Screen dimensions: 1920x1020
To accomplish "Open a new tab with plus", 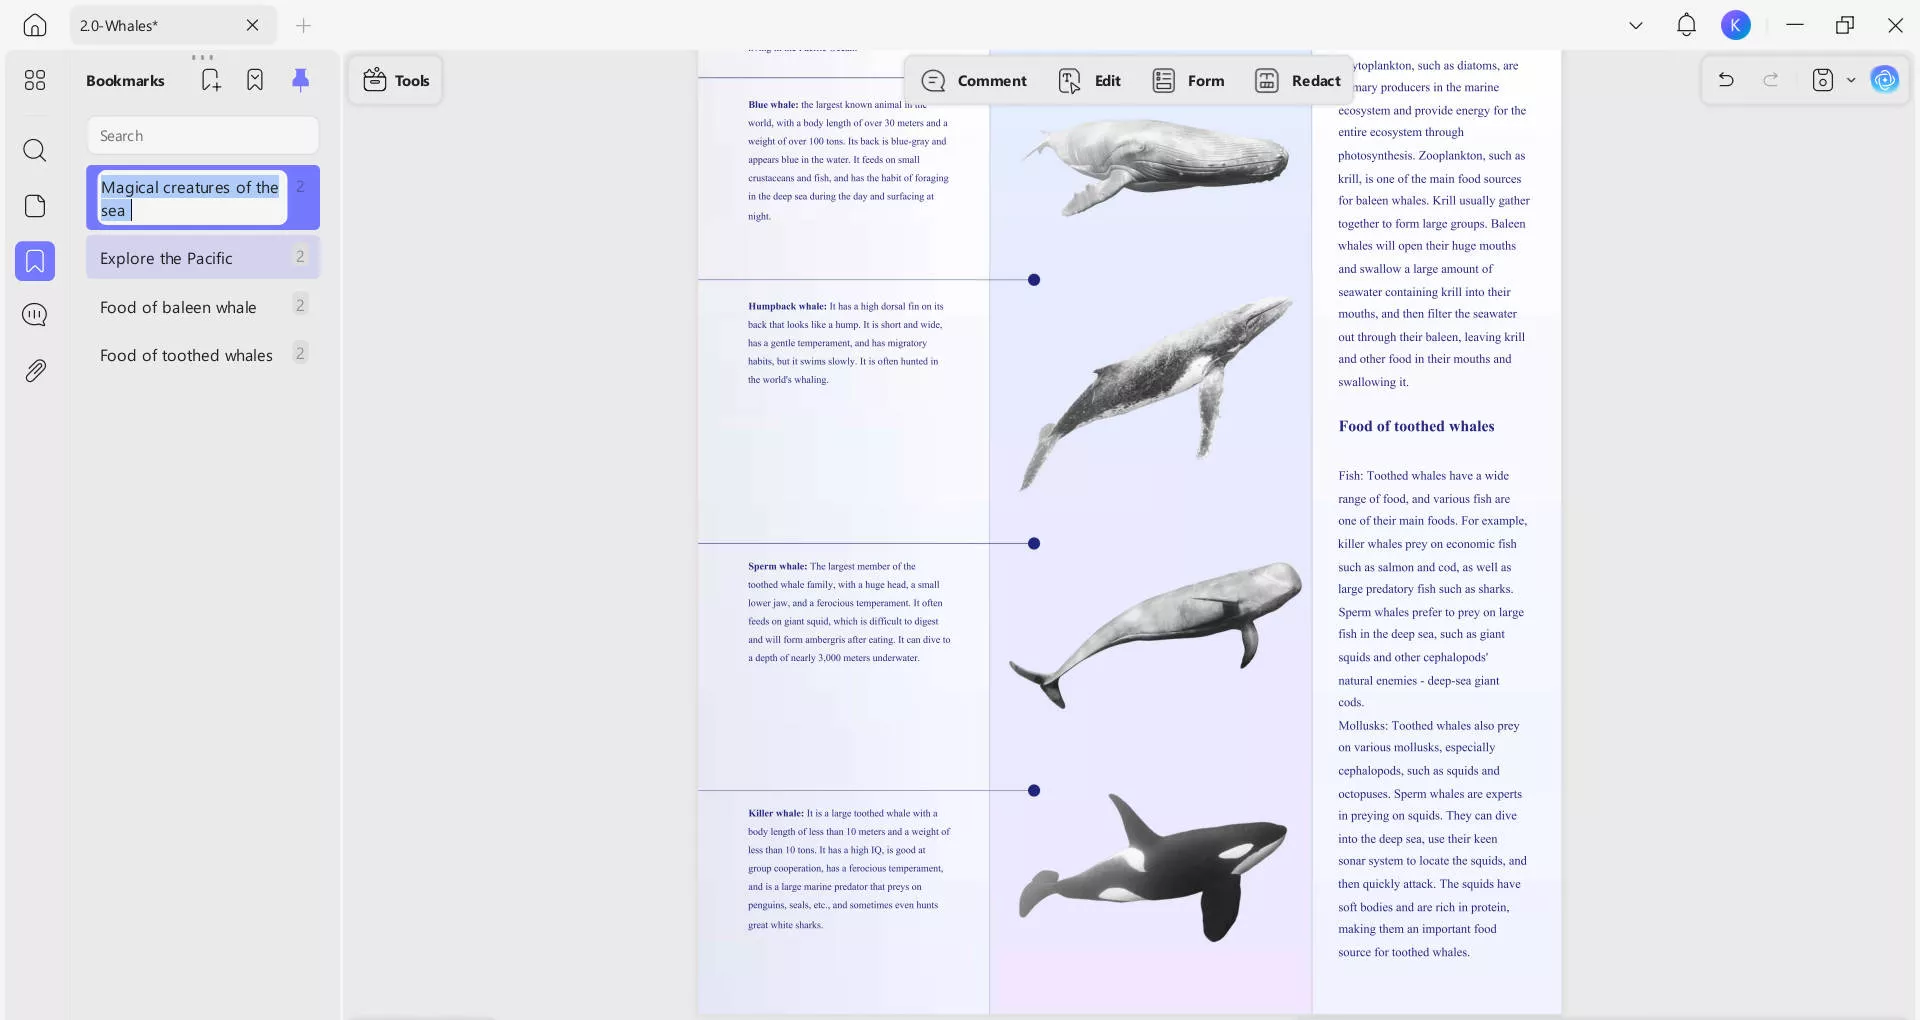I will tap(304, 26).
